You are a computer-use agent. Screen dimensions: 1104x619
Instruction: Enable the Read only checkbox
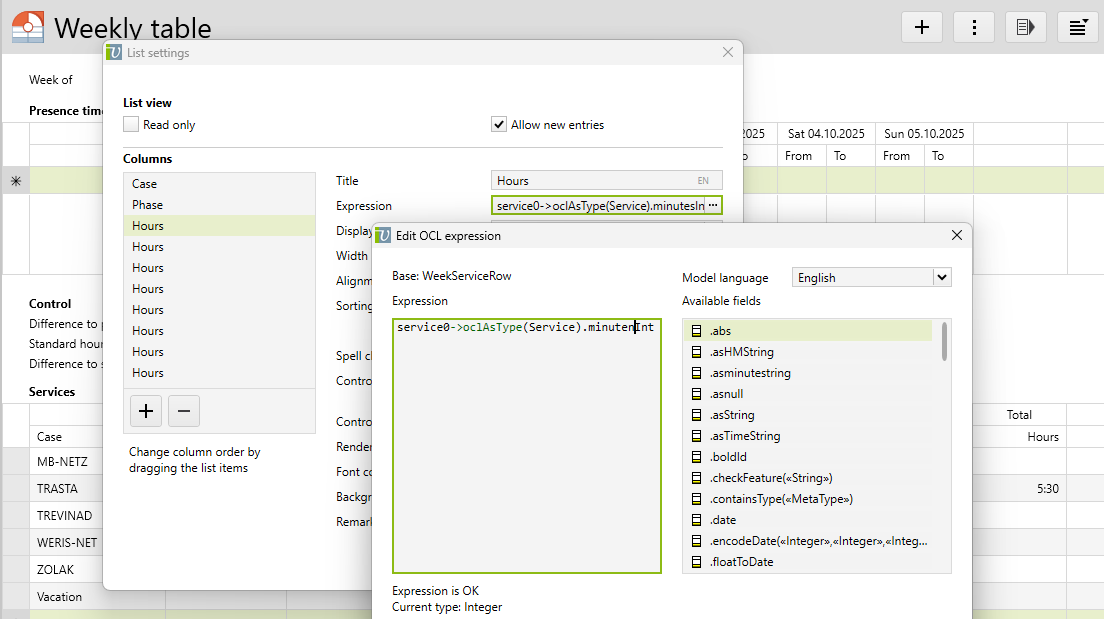point(131,125)
